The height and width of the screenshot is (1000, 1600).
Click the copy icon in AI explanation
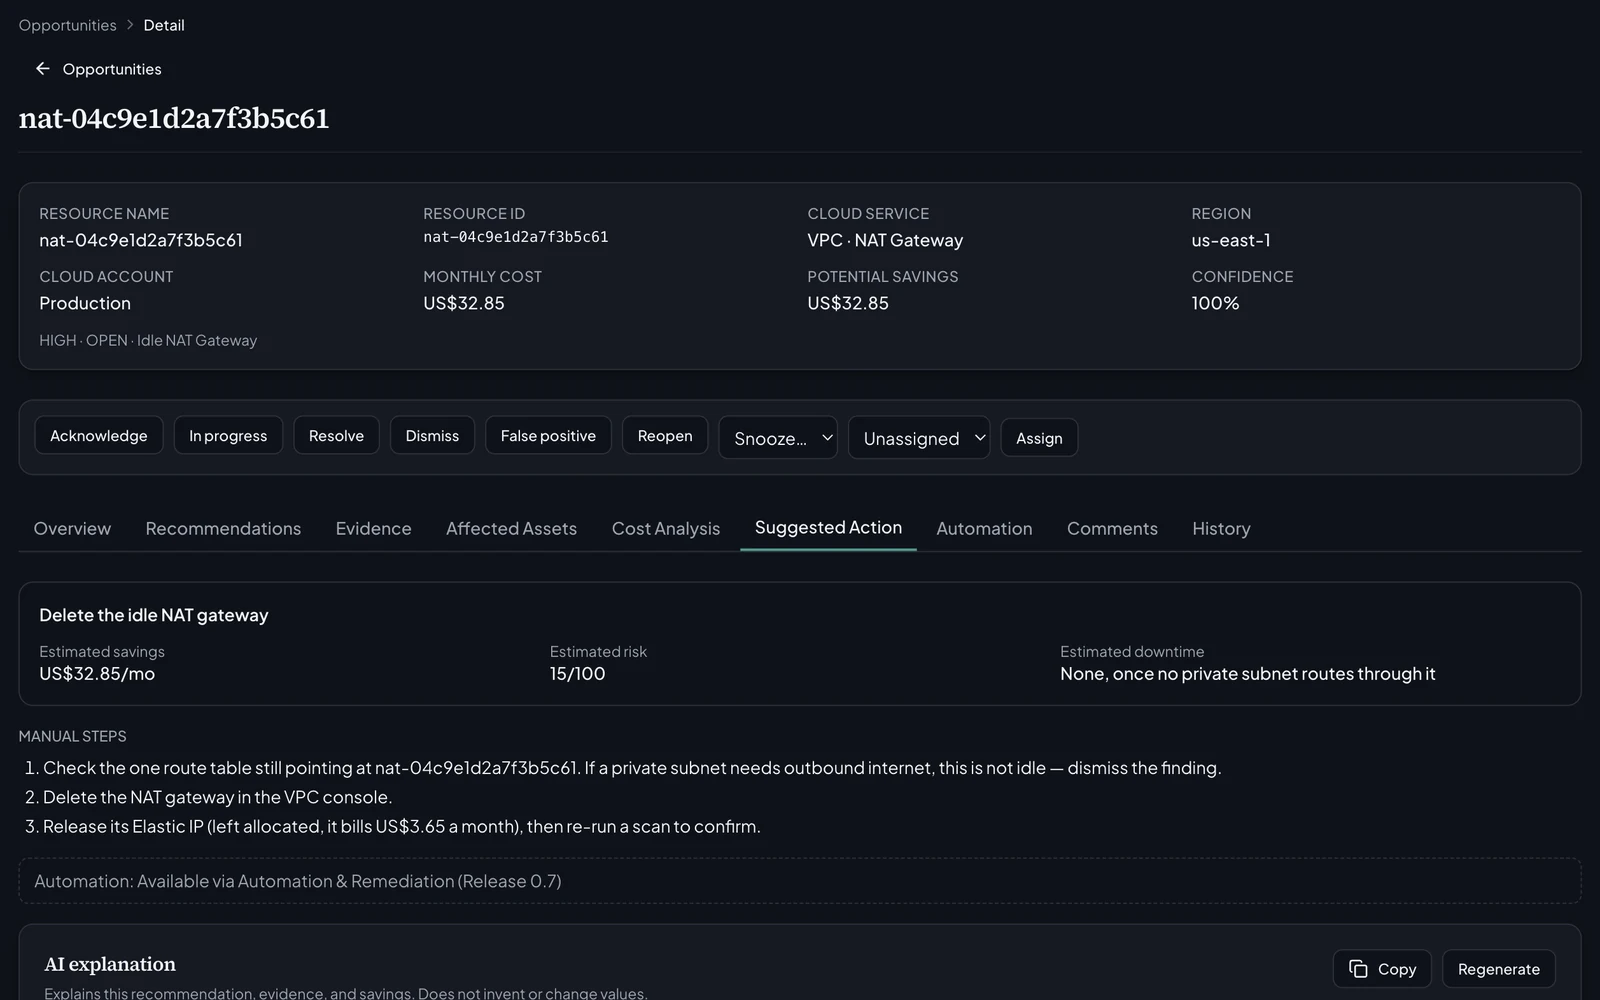click(1358, 969)
